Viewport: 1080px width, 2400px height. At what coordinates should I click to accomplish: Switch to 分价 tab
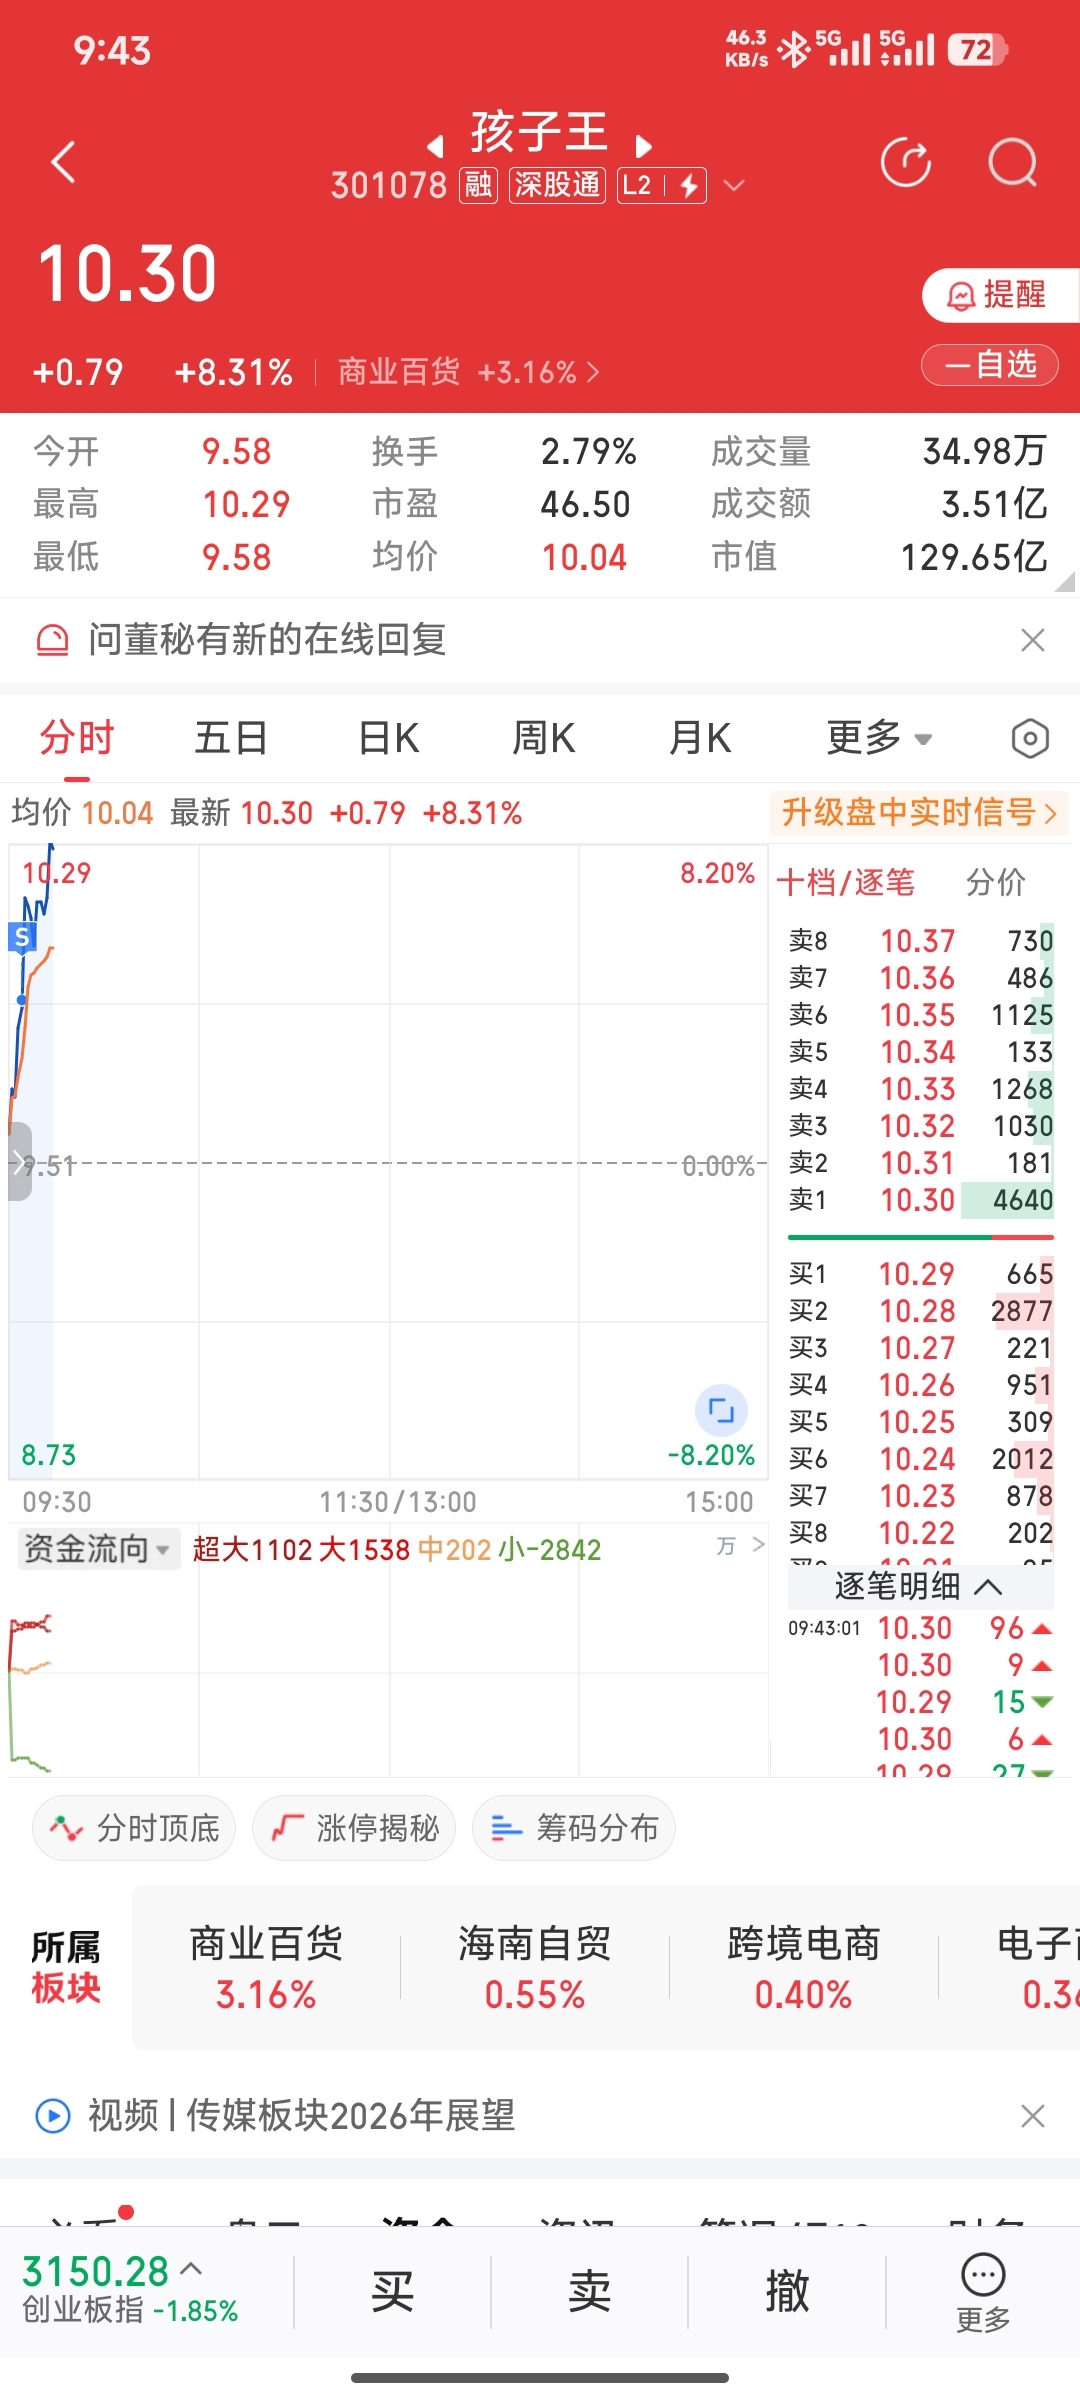(996, 882)
